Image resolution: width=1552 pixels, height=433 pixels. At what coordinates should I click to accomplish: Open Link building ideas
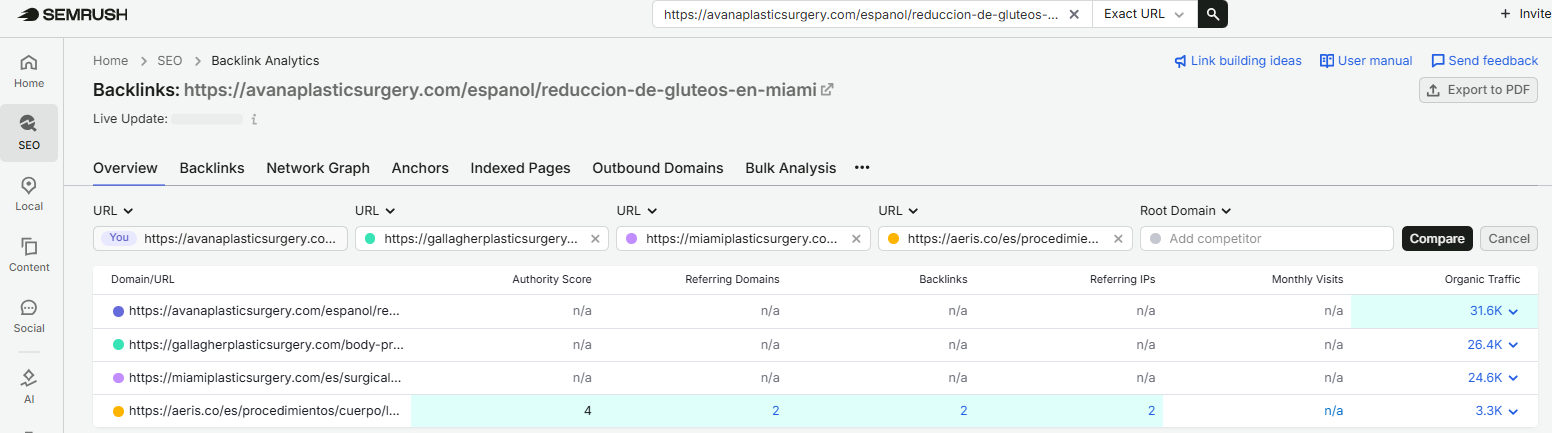click(x=1237, y=61)
